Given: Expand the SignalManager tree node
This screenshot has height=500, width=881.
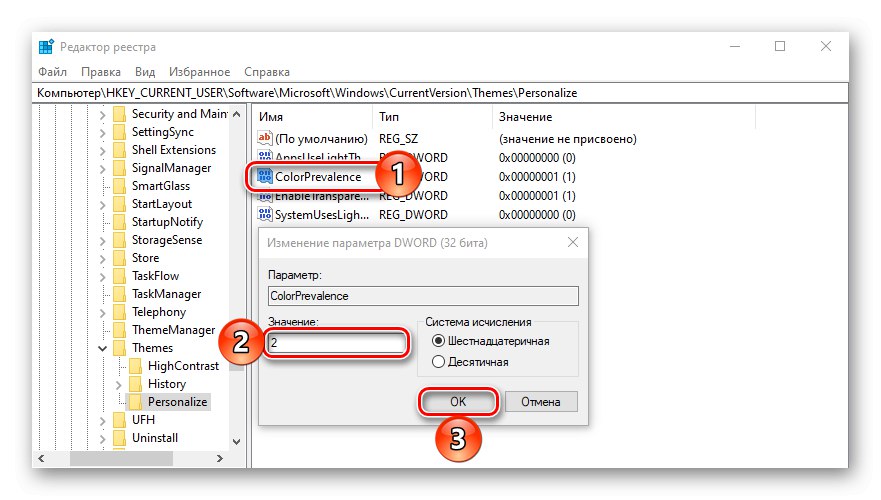Looking at the screenshot, I should tap(102, 169).
